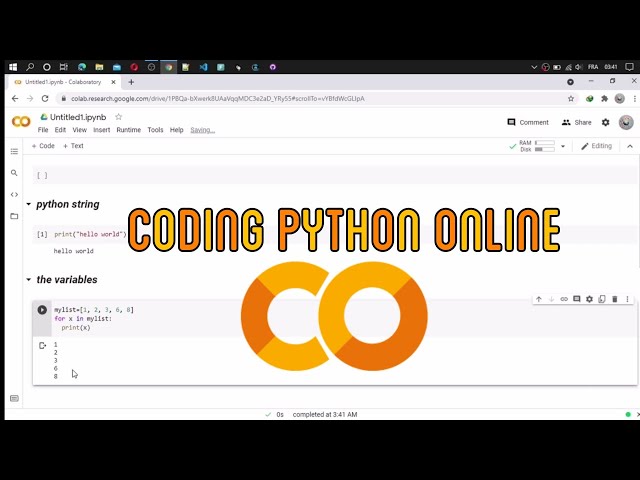Open the Tools menu
The image size is (640, 480).
(155, 130)
